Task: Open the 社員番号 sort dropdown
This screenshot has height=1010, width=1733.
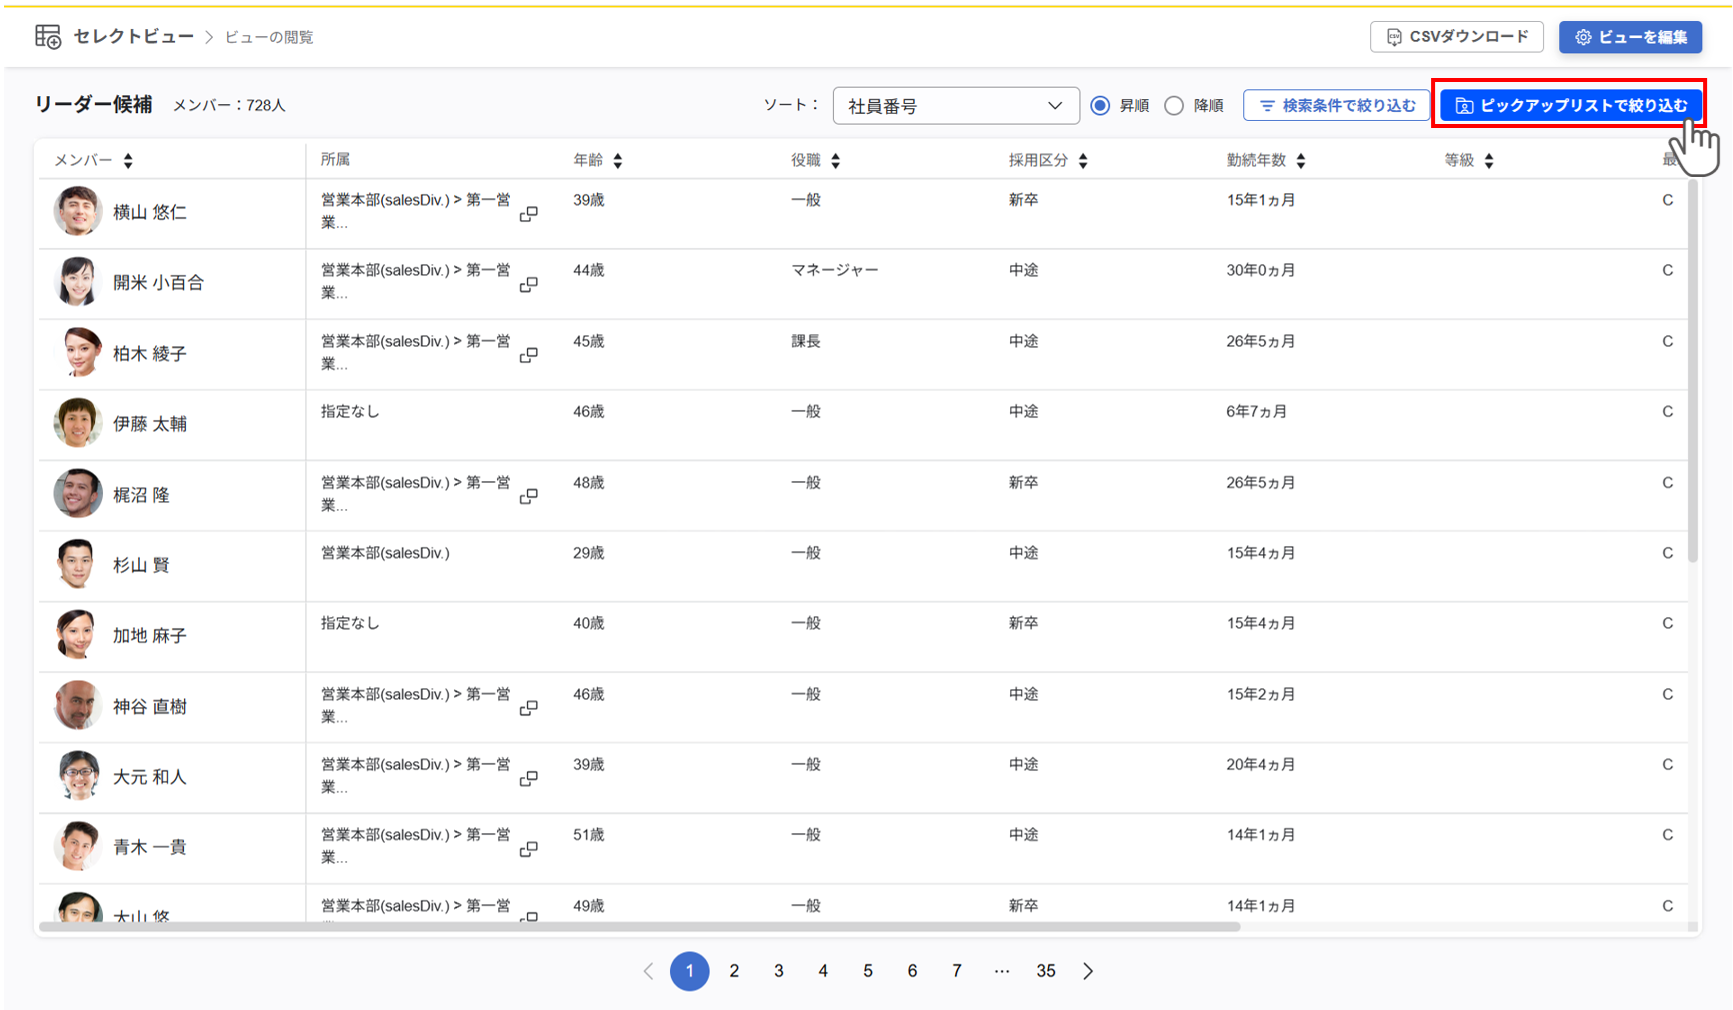Action: pos(955,106)
